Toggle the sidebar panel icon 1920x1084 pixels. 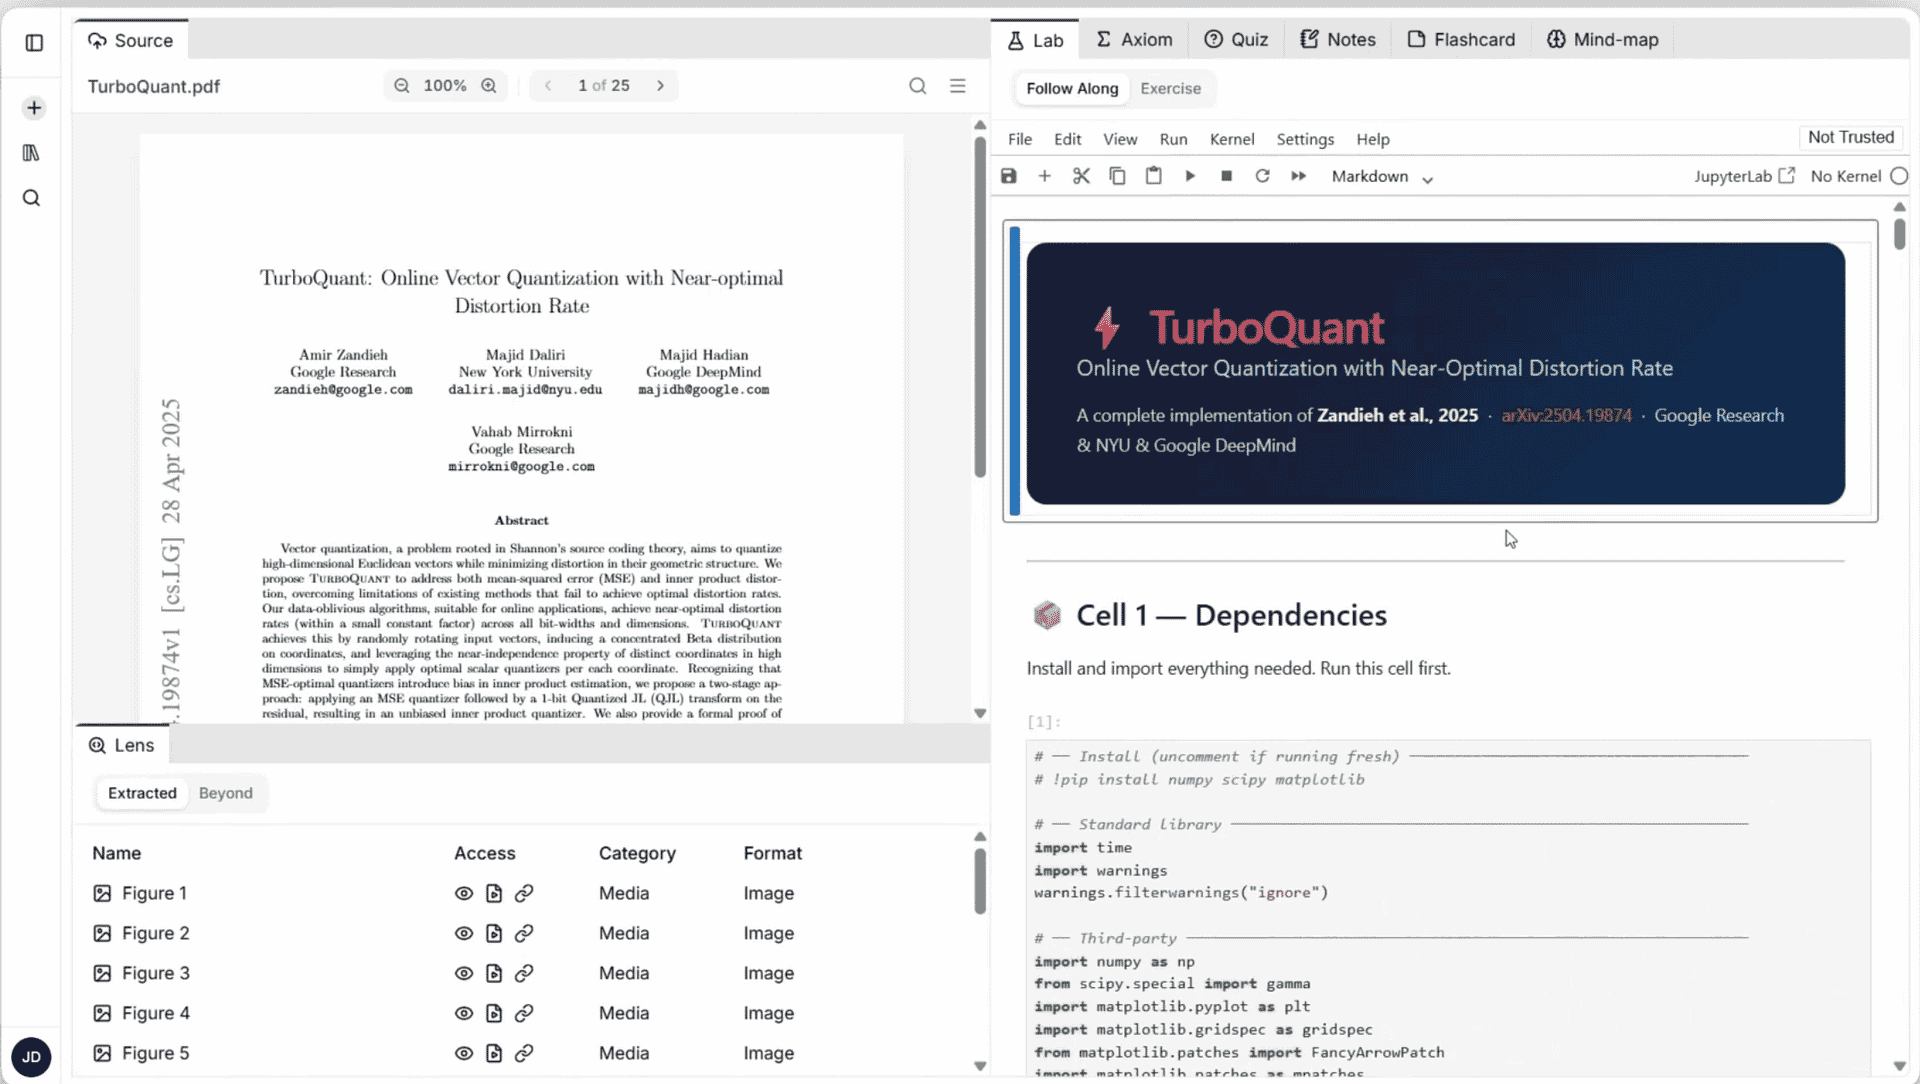coord(34,42)
